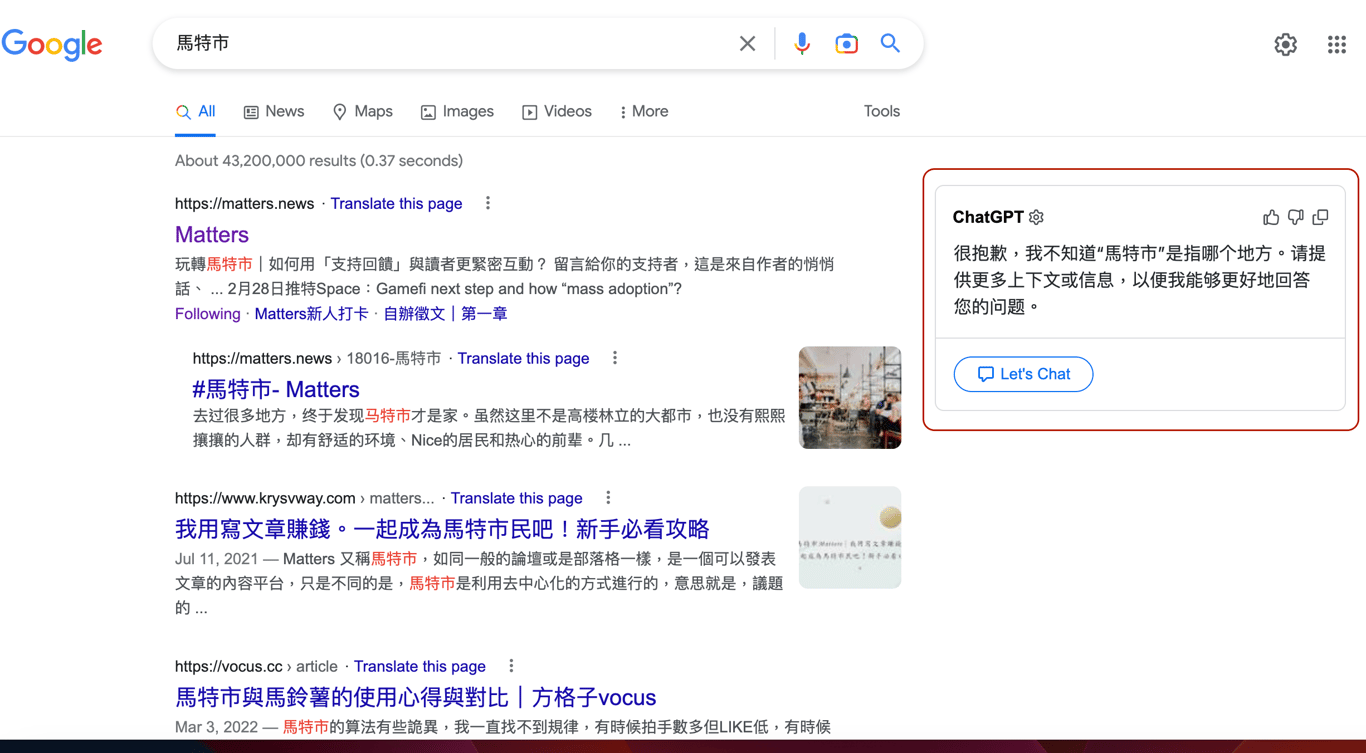Open the Matters result title
The image size is (1366, 753).
[x=212, y=234]
